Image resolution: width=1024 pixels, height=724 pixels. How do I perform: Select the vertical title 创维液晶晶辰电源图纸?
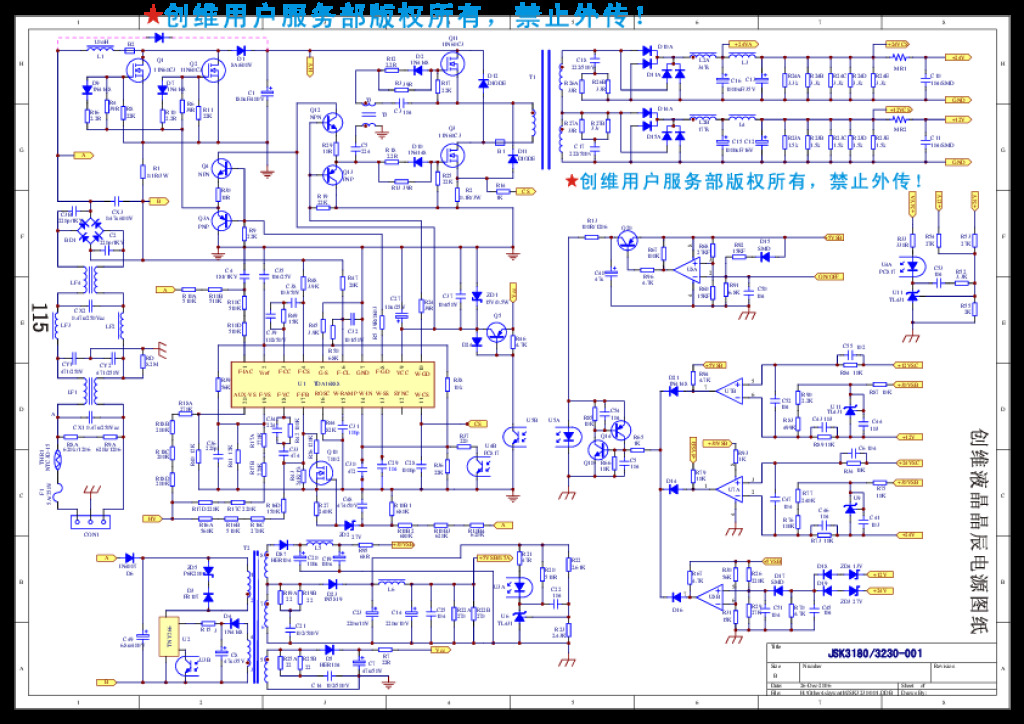[x=978, y=531]
